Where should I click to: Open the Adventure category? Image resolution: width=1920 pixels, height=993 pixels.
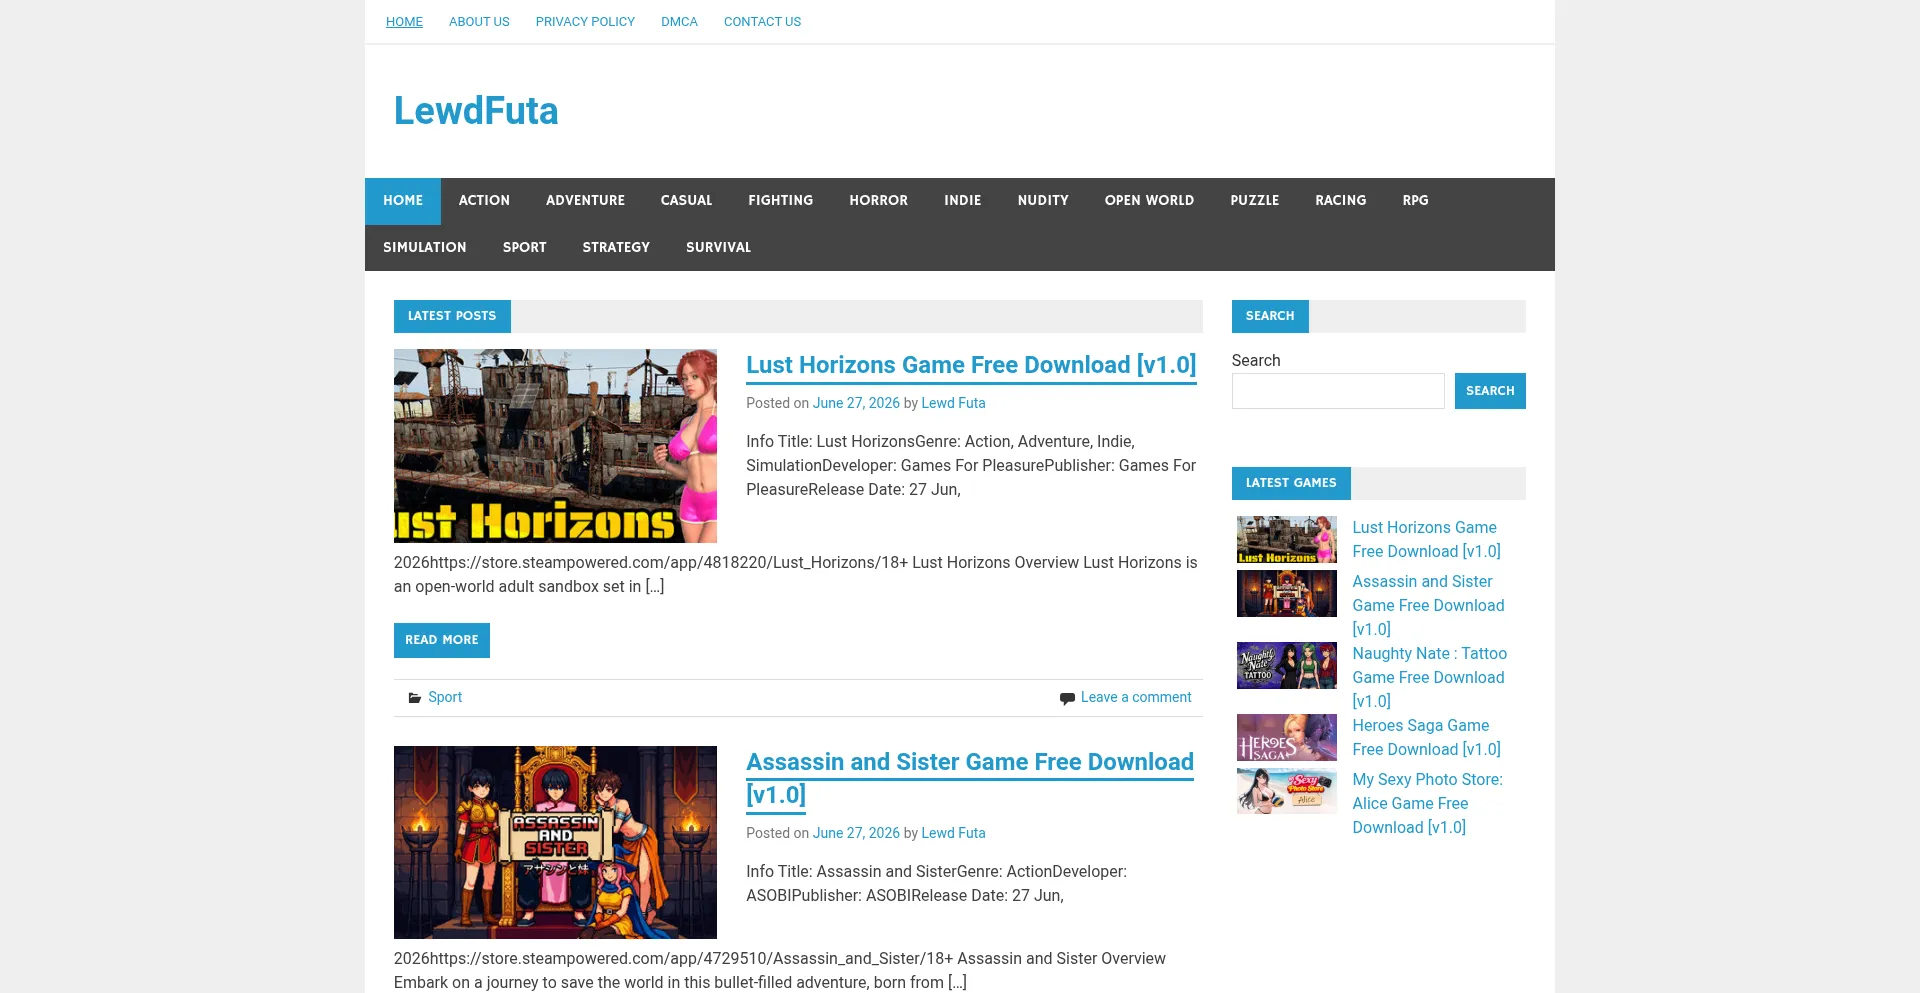tap(585, 201)
